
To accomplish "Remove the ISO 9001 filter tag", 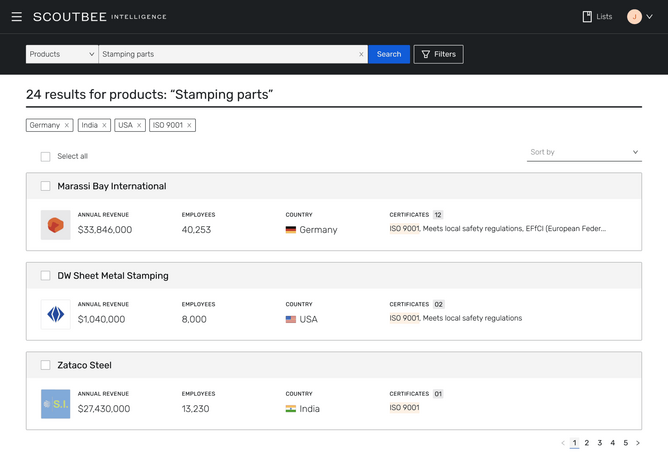I will click(x=189, y=125).
